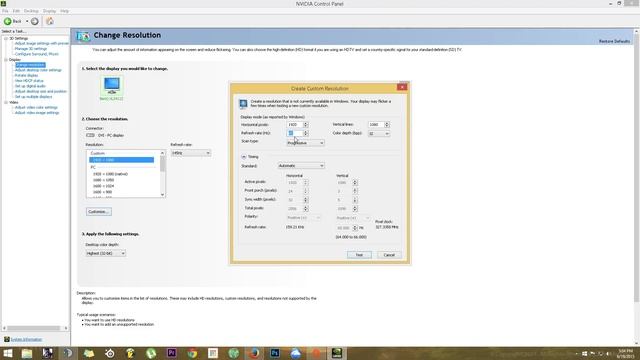Select 1920 x 1080 (native) resolution
Screen dimensions: 640x360
(x=110, y=174)
